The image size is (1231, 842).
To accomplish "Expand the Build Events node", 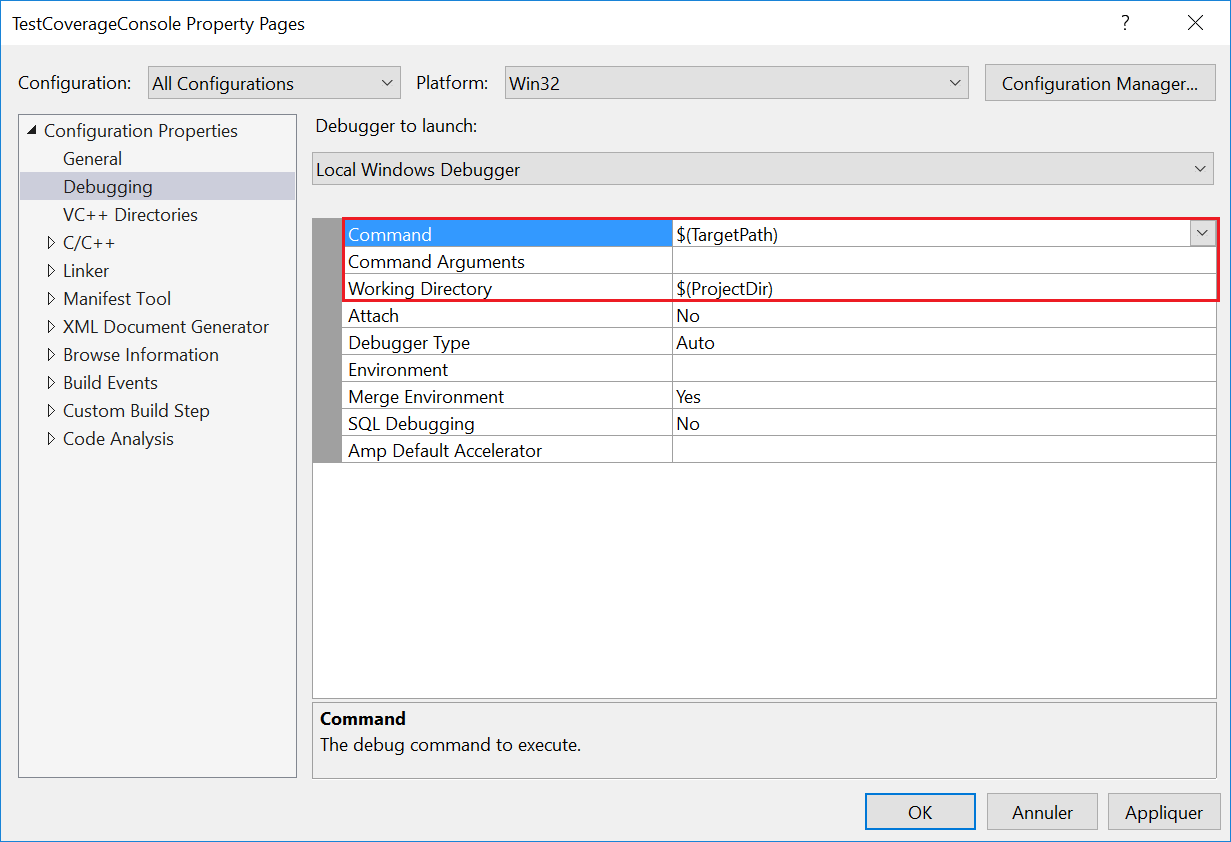I will 52,383.
